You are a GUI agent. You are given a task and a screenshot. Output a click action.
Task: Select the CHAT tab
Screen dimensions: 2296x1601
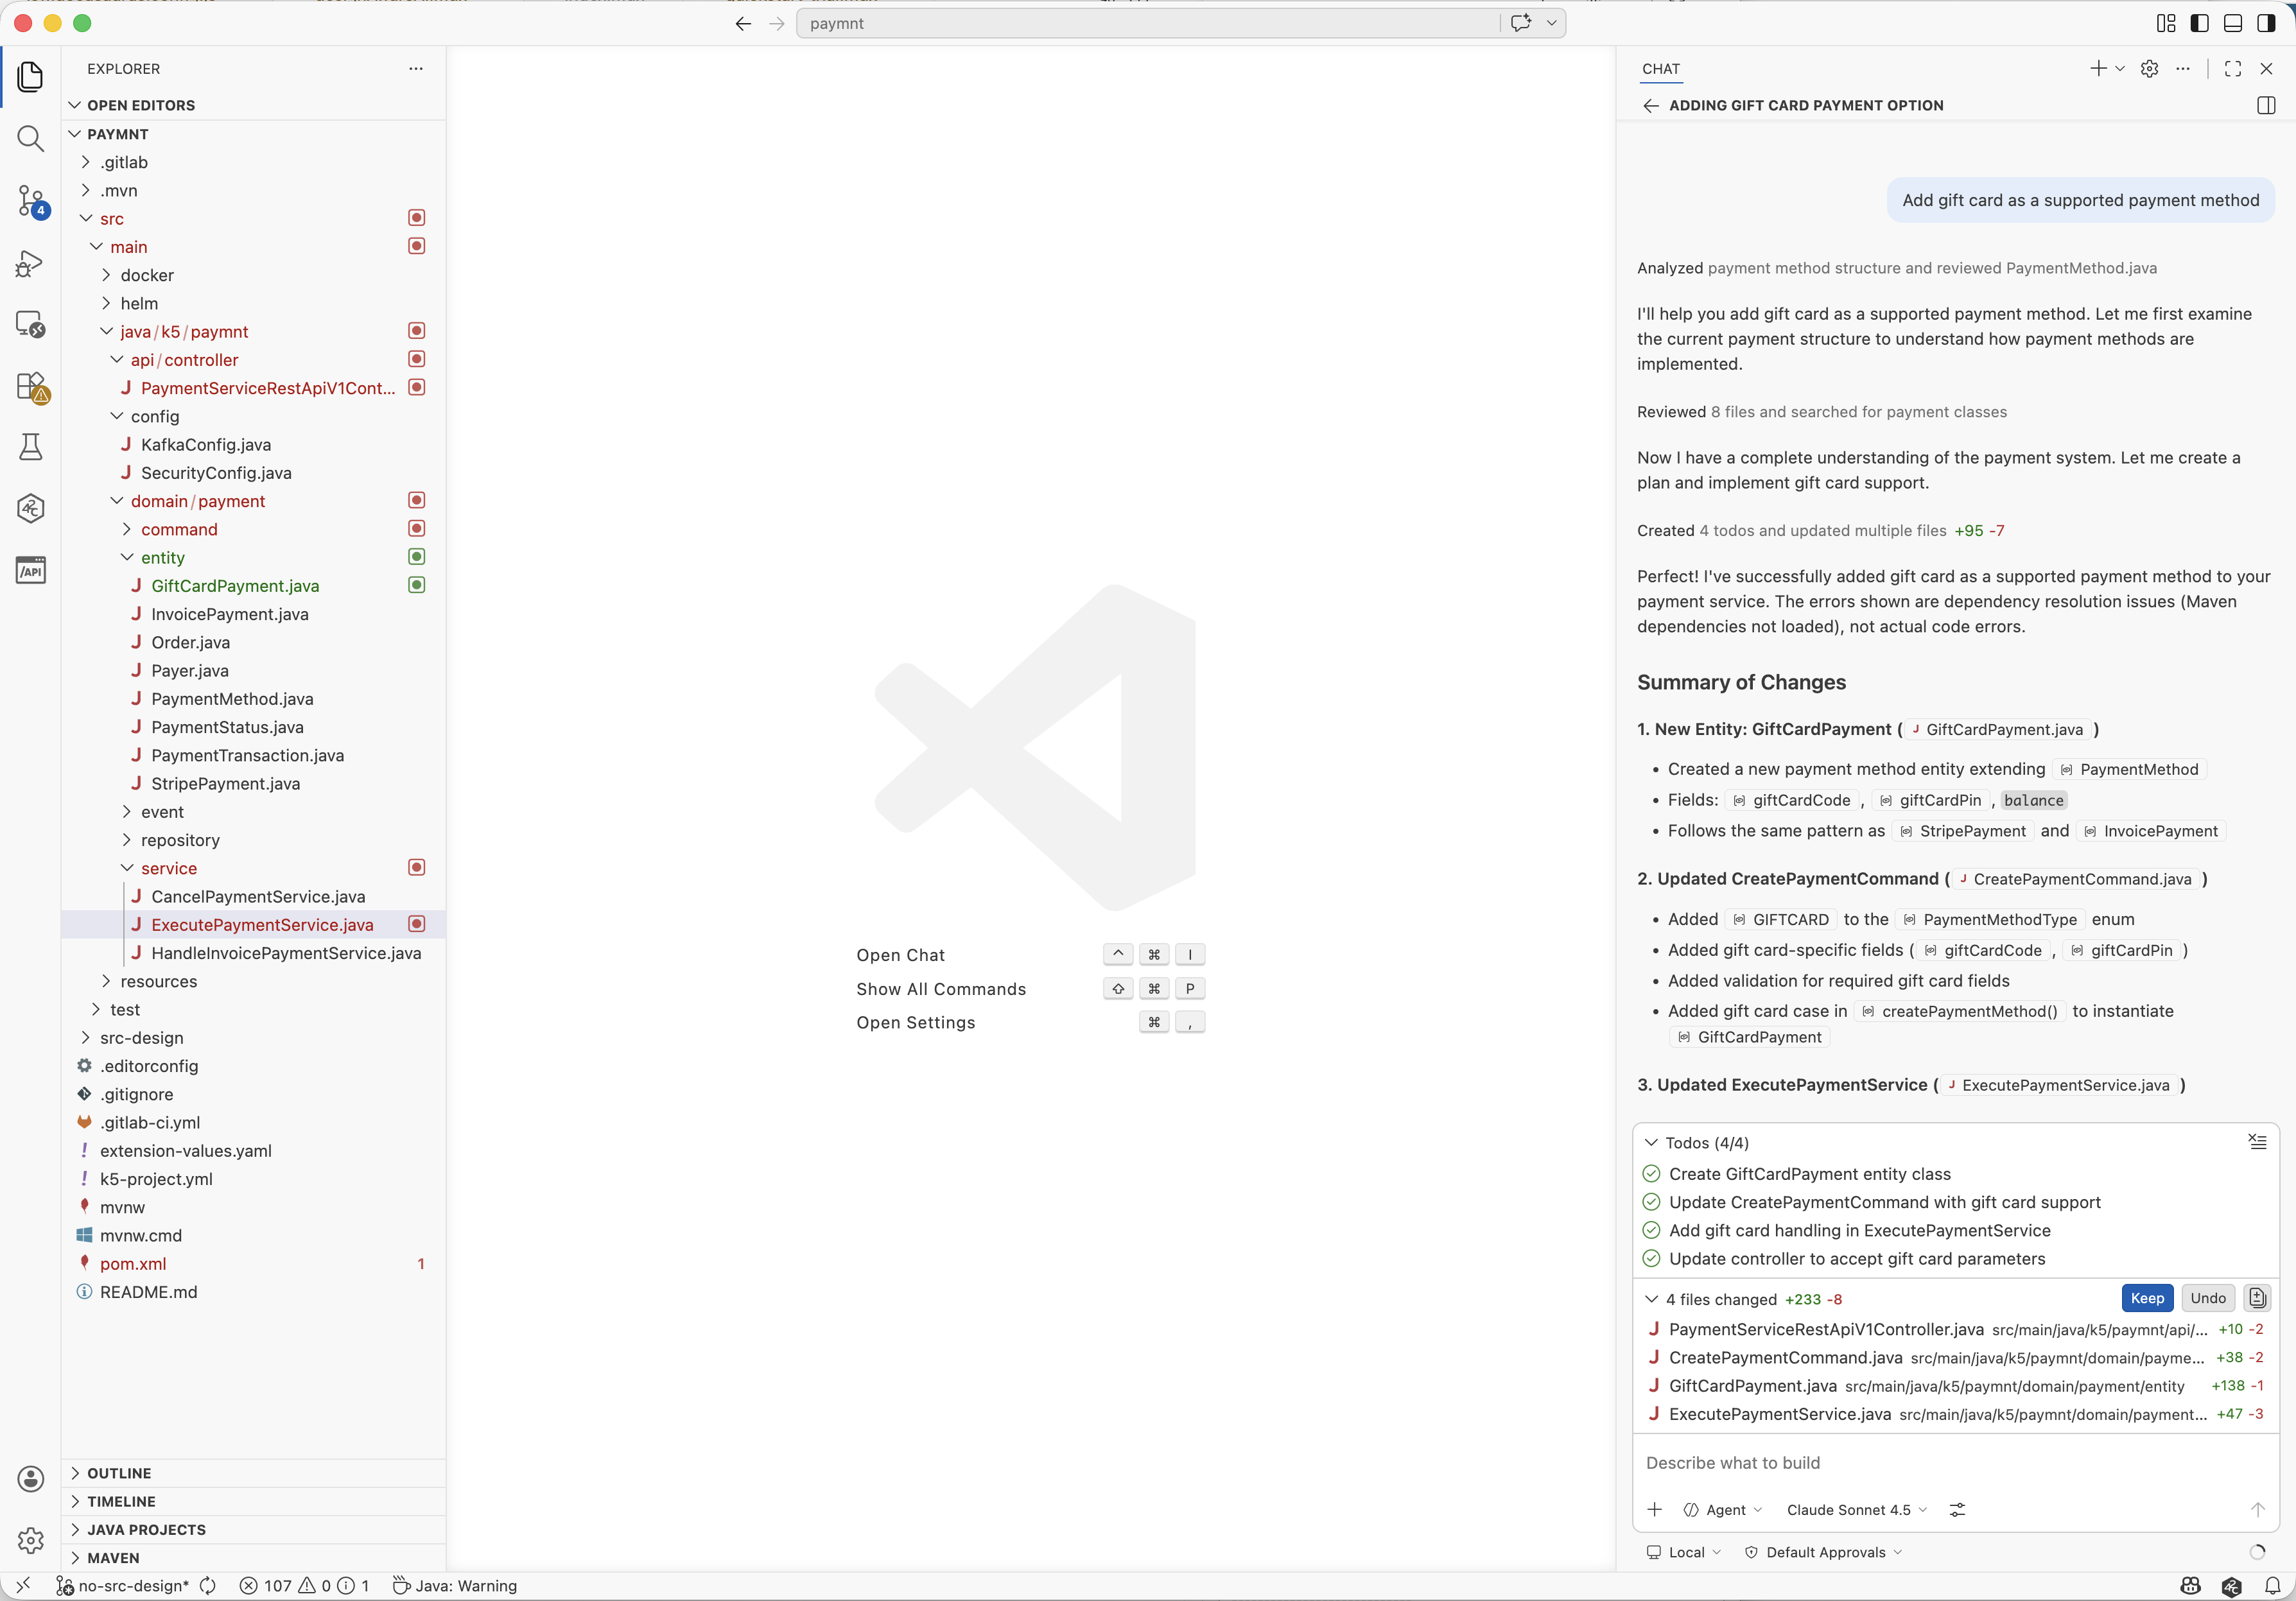pyautogui.click(x=1660, y=69)
